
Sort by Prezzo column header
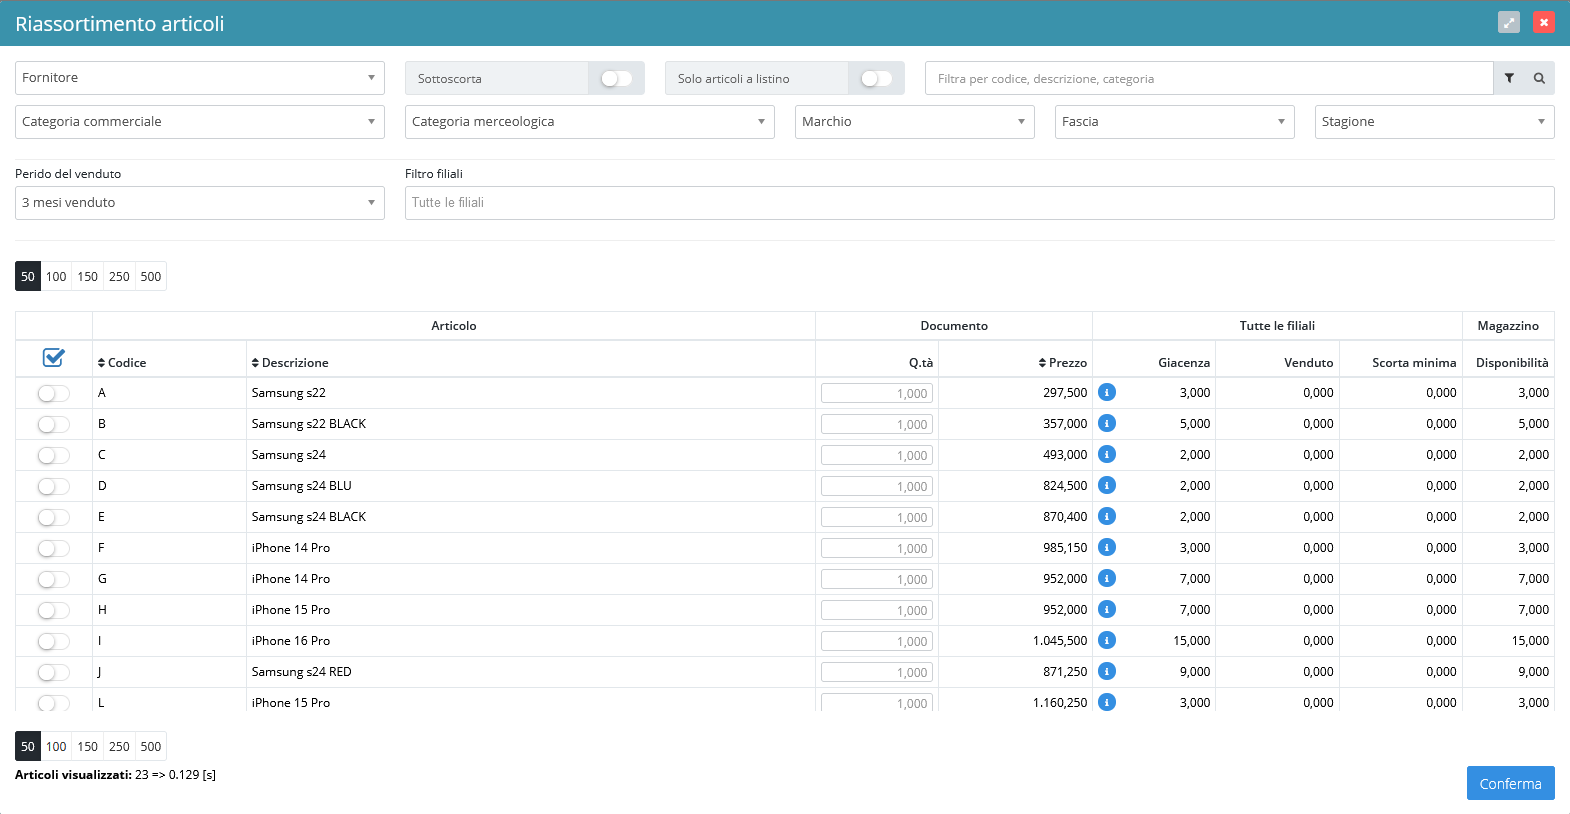[1062, 362]
